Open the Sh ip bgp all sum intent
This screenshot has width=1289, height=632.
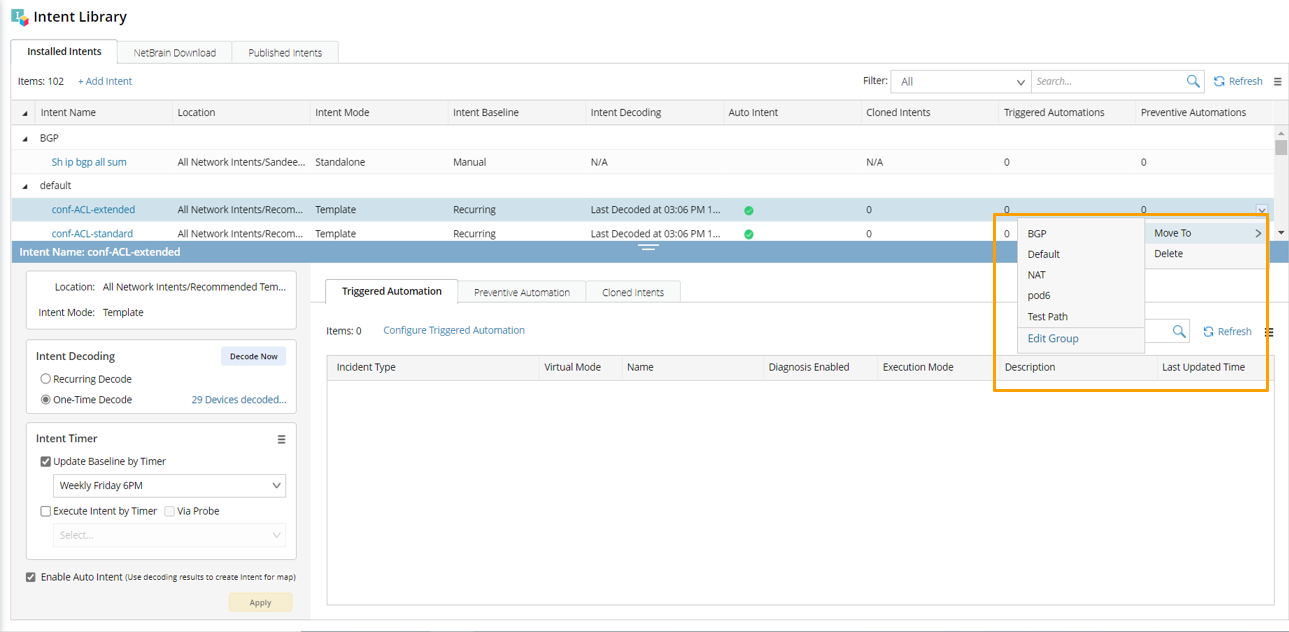pyautogui.click(x=89, y=162)
